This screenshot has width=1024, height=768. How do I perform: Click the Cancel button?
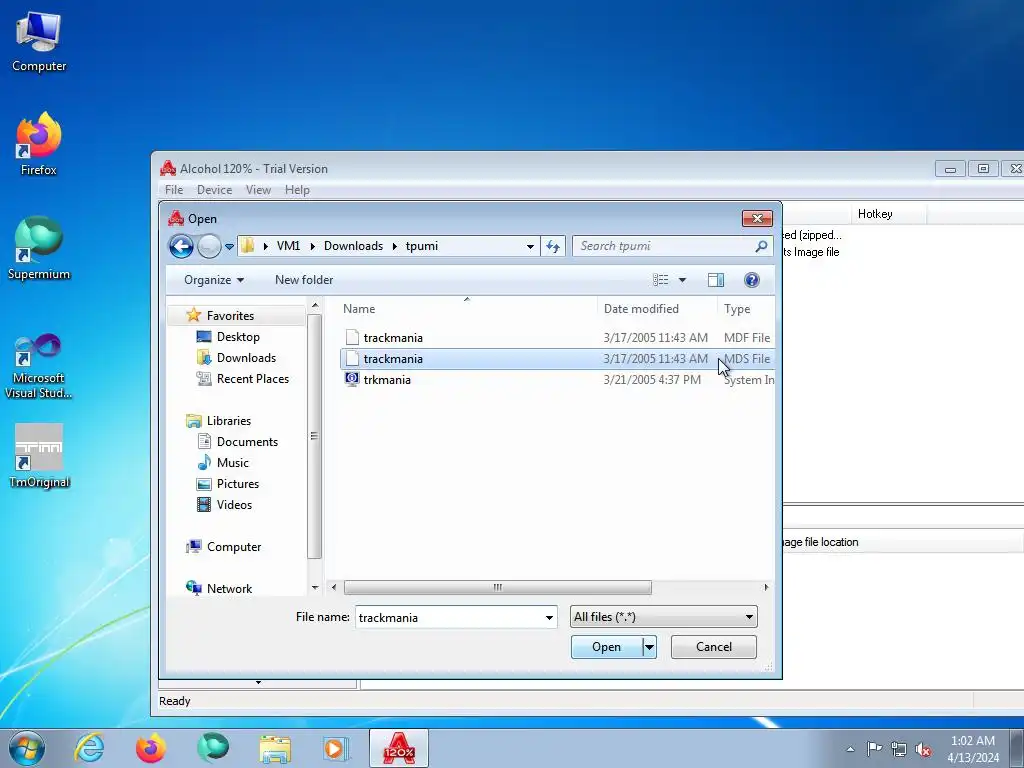[714, 647]
